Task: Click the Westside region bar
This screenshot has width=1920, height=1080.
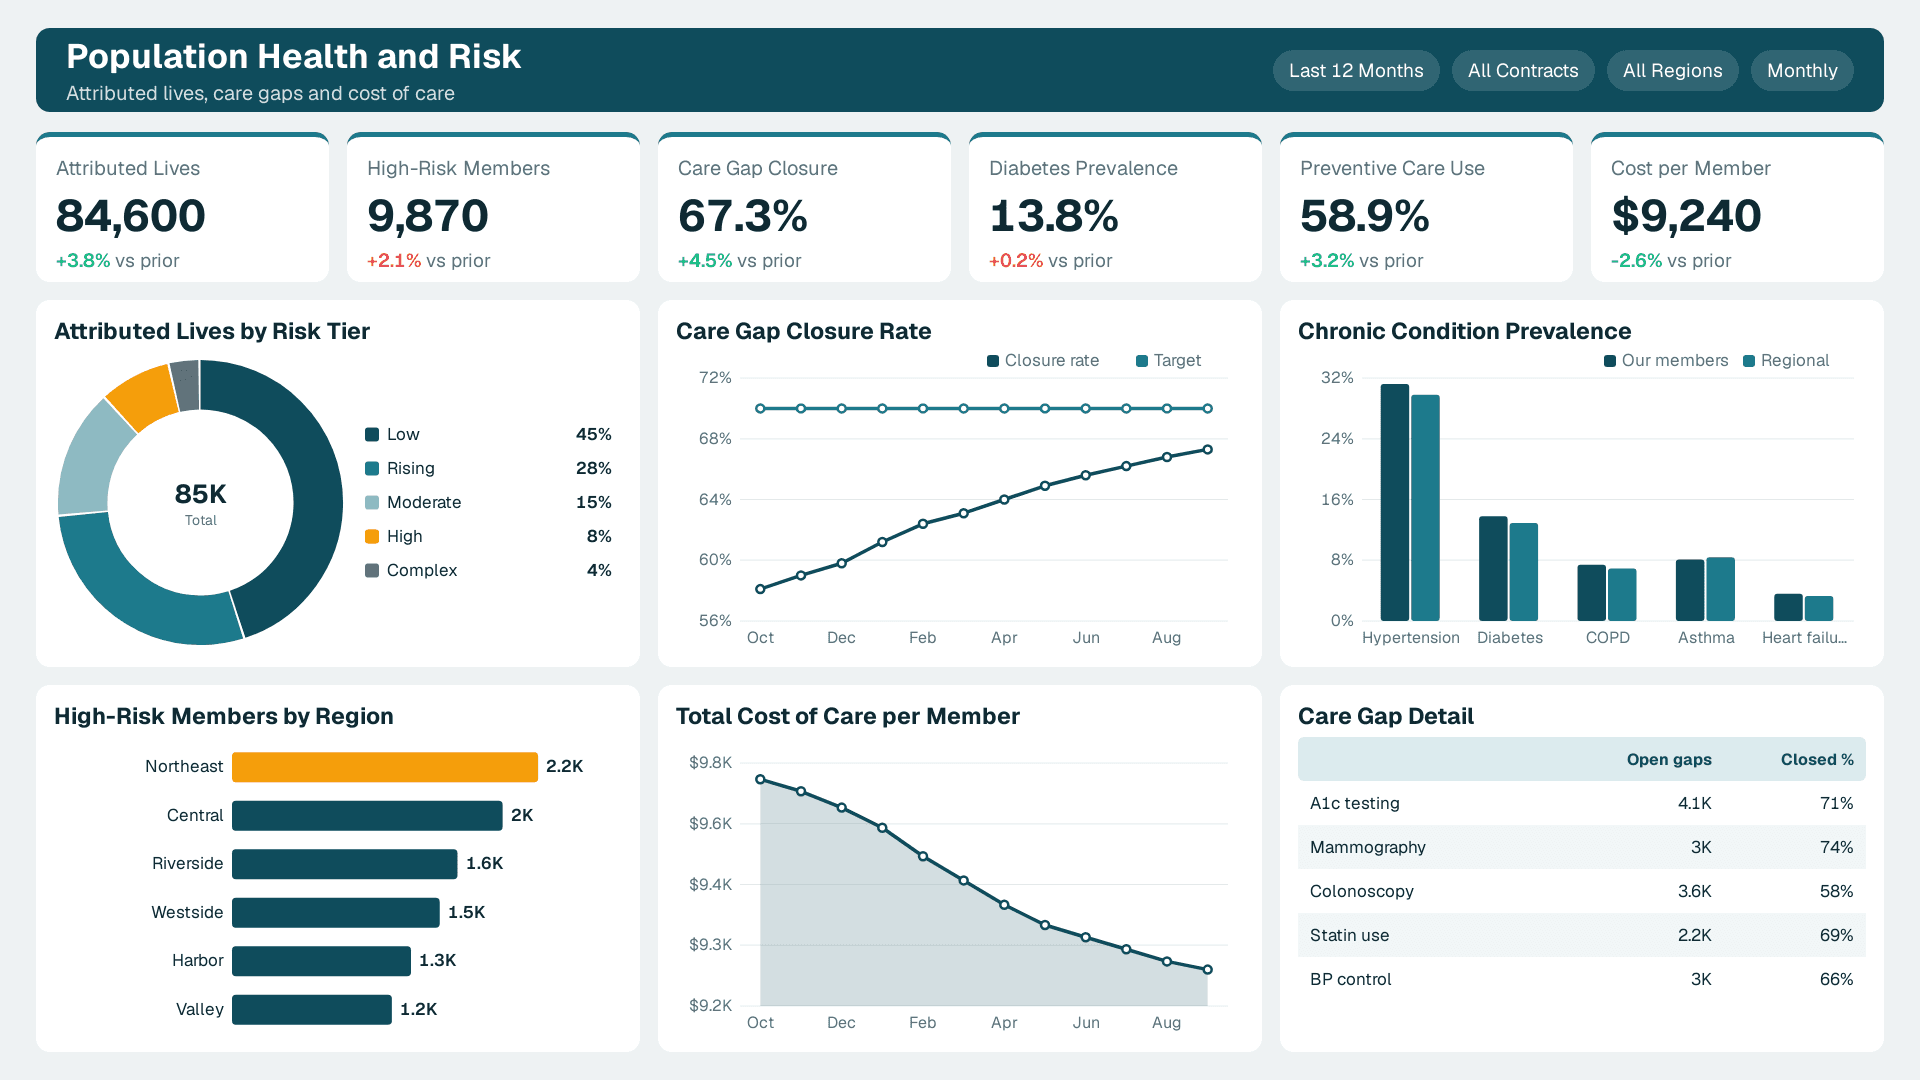Action: click(336, 912)
